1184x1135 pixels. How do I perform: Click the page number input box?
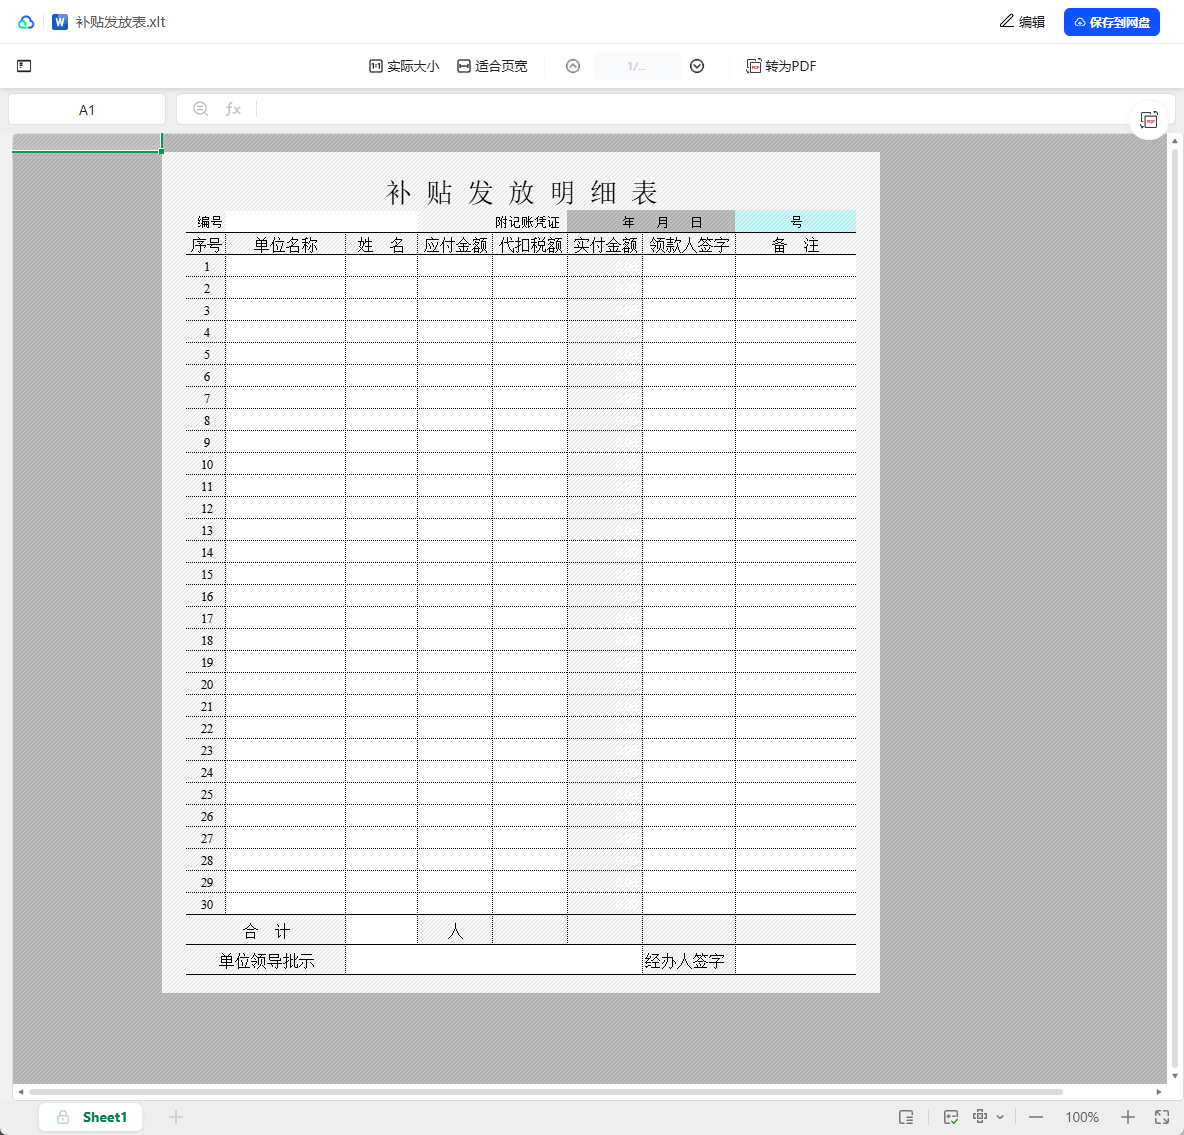click(636, 66)
